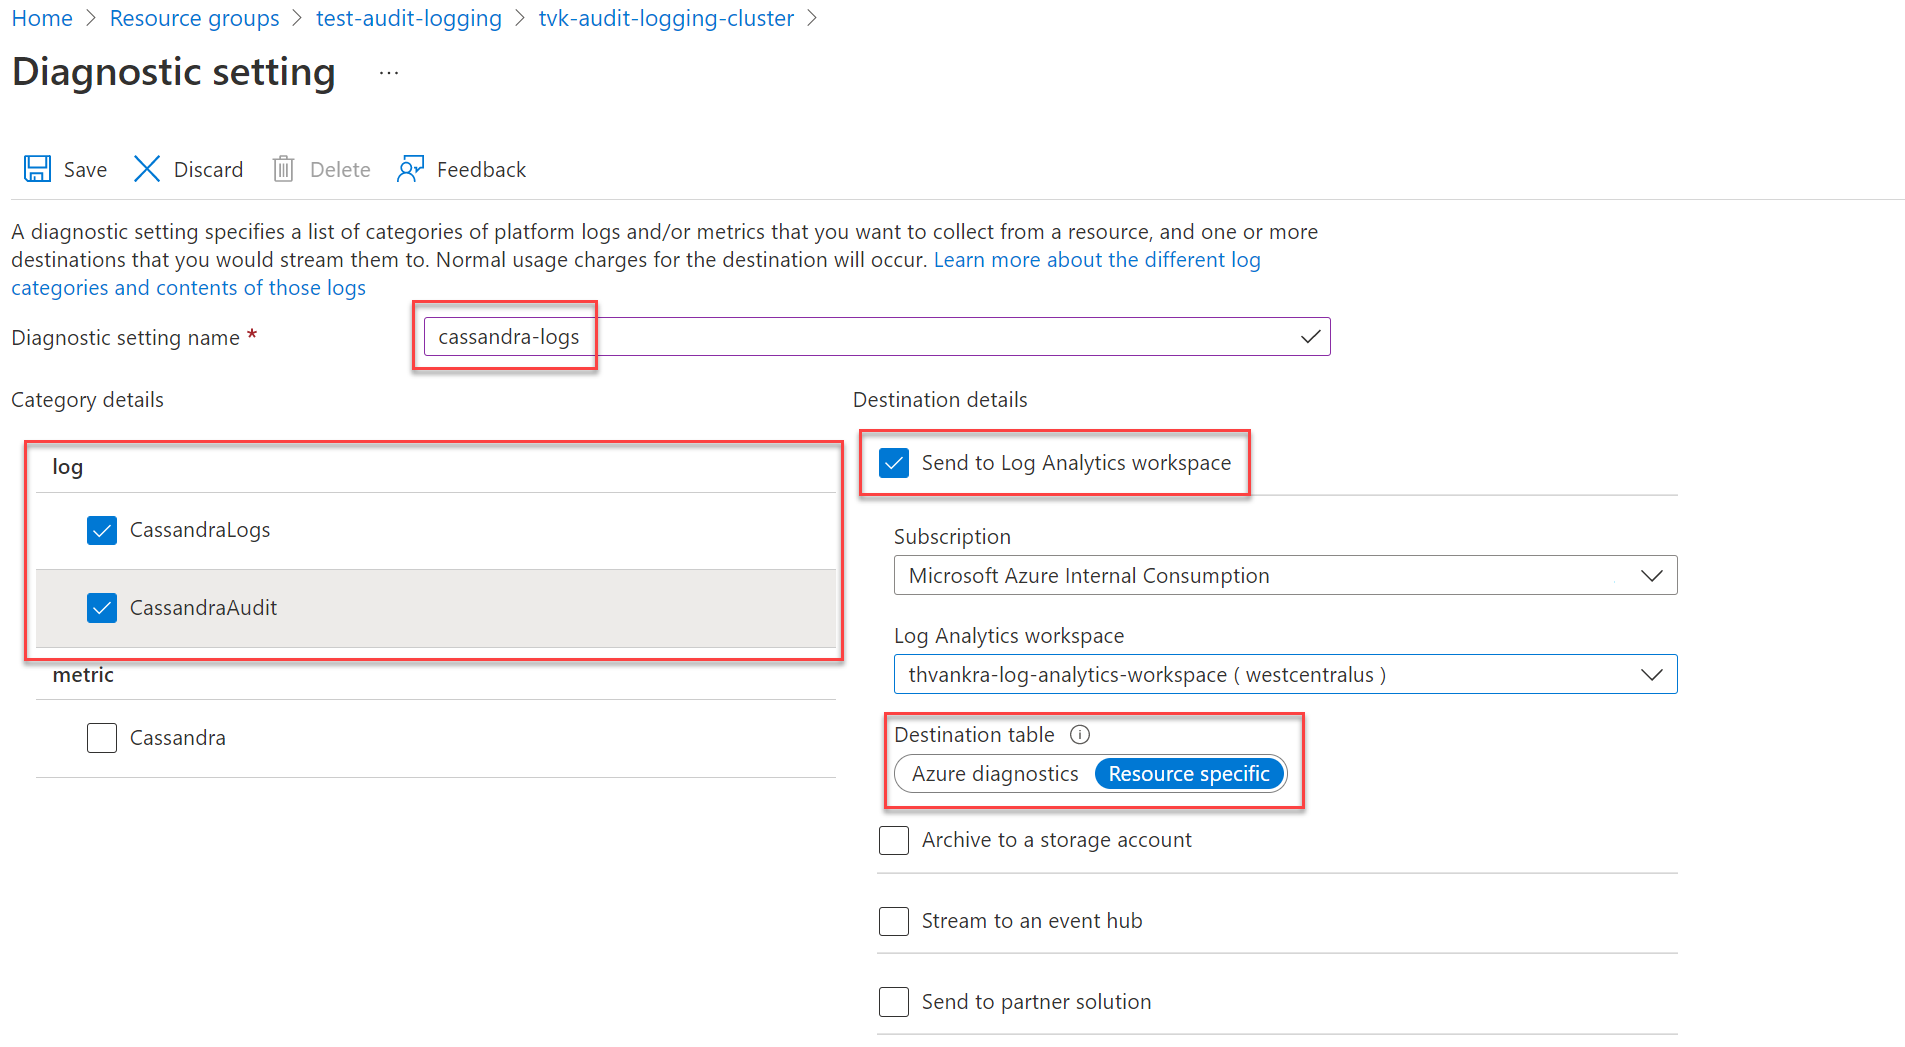Navigate to test-audit-logging breadcrumb
Image resolution: width=1905 pixels, height=1047 pixels.
tap(408, 18)
